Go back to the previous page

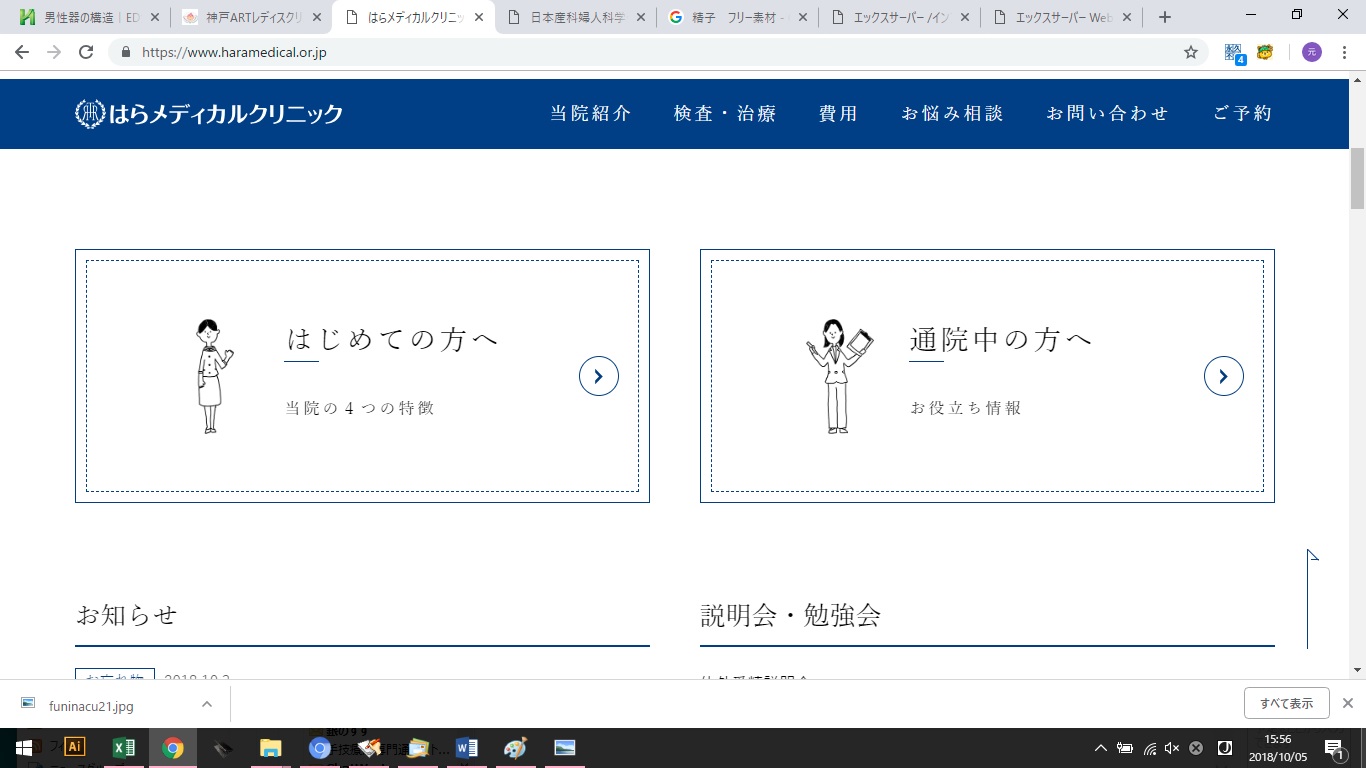(x=22, y=52)
